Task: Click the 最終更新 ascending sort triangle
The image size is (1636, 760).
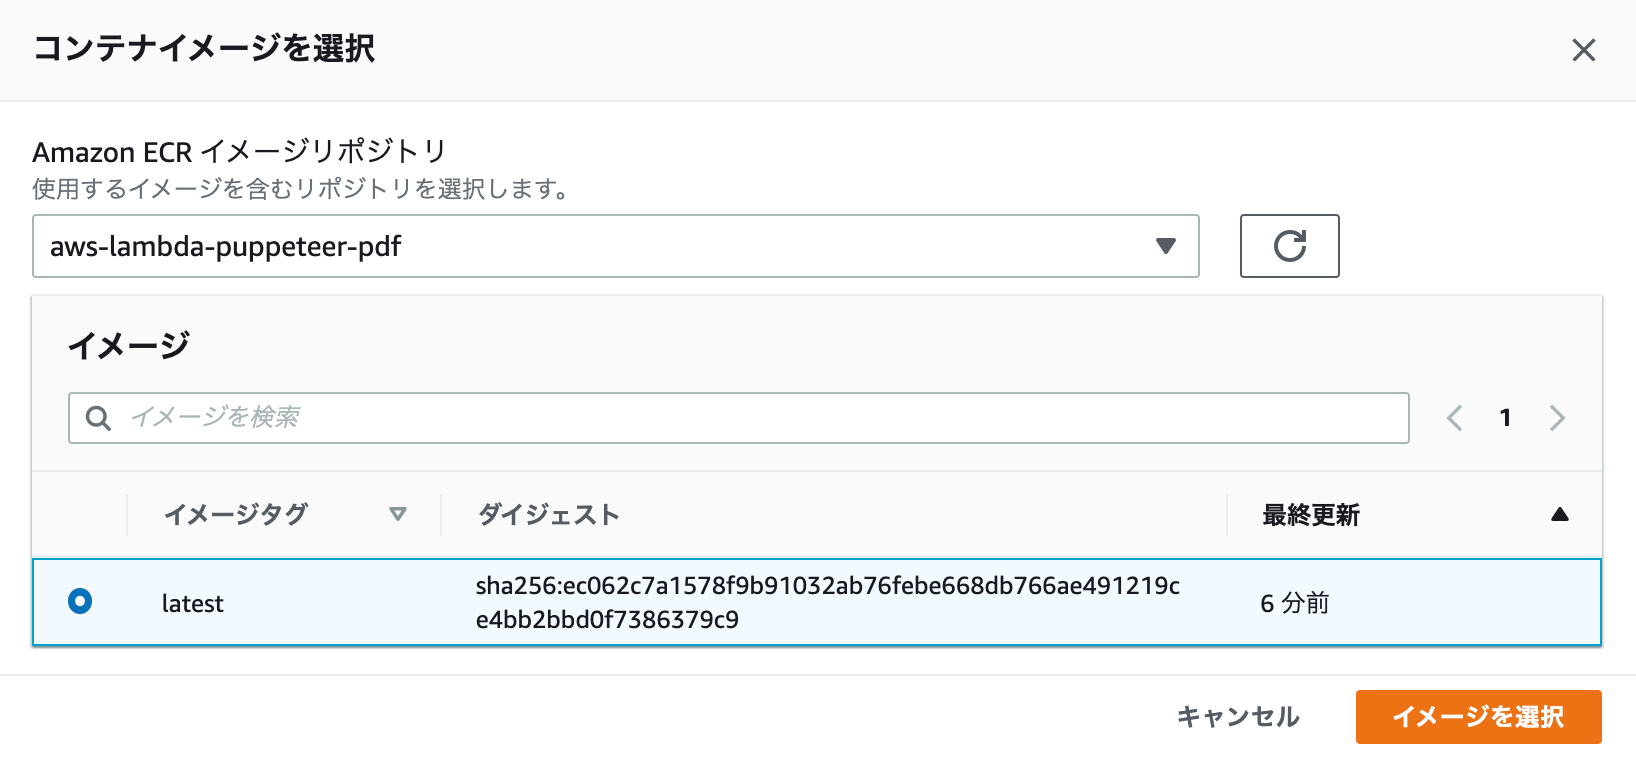Action: pos(1559,515)
